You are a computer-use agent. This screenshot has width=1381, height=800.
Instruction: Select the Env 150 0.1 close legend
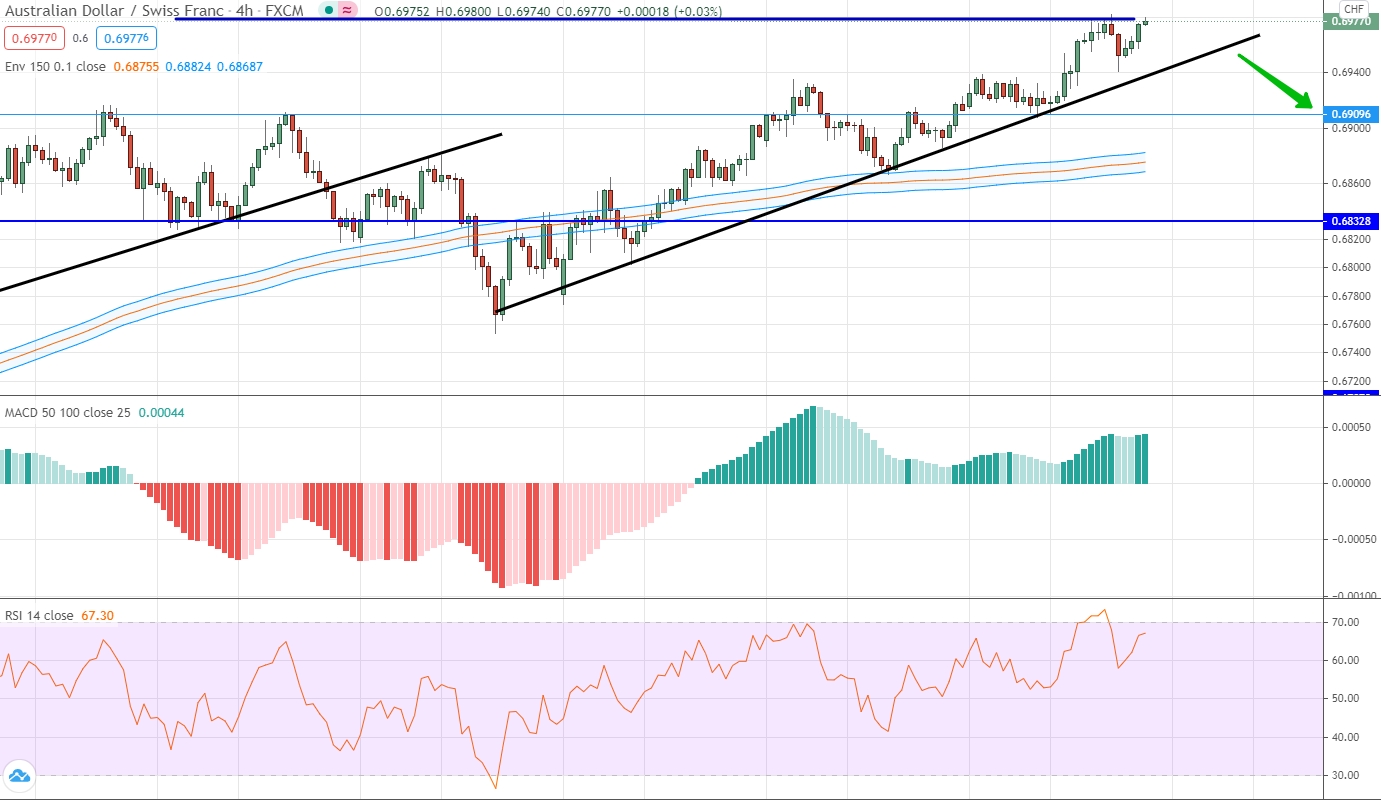tap(55, 66)
